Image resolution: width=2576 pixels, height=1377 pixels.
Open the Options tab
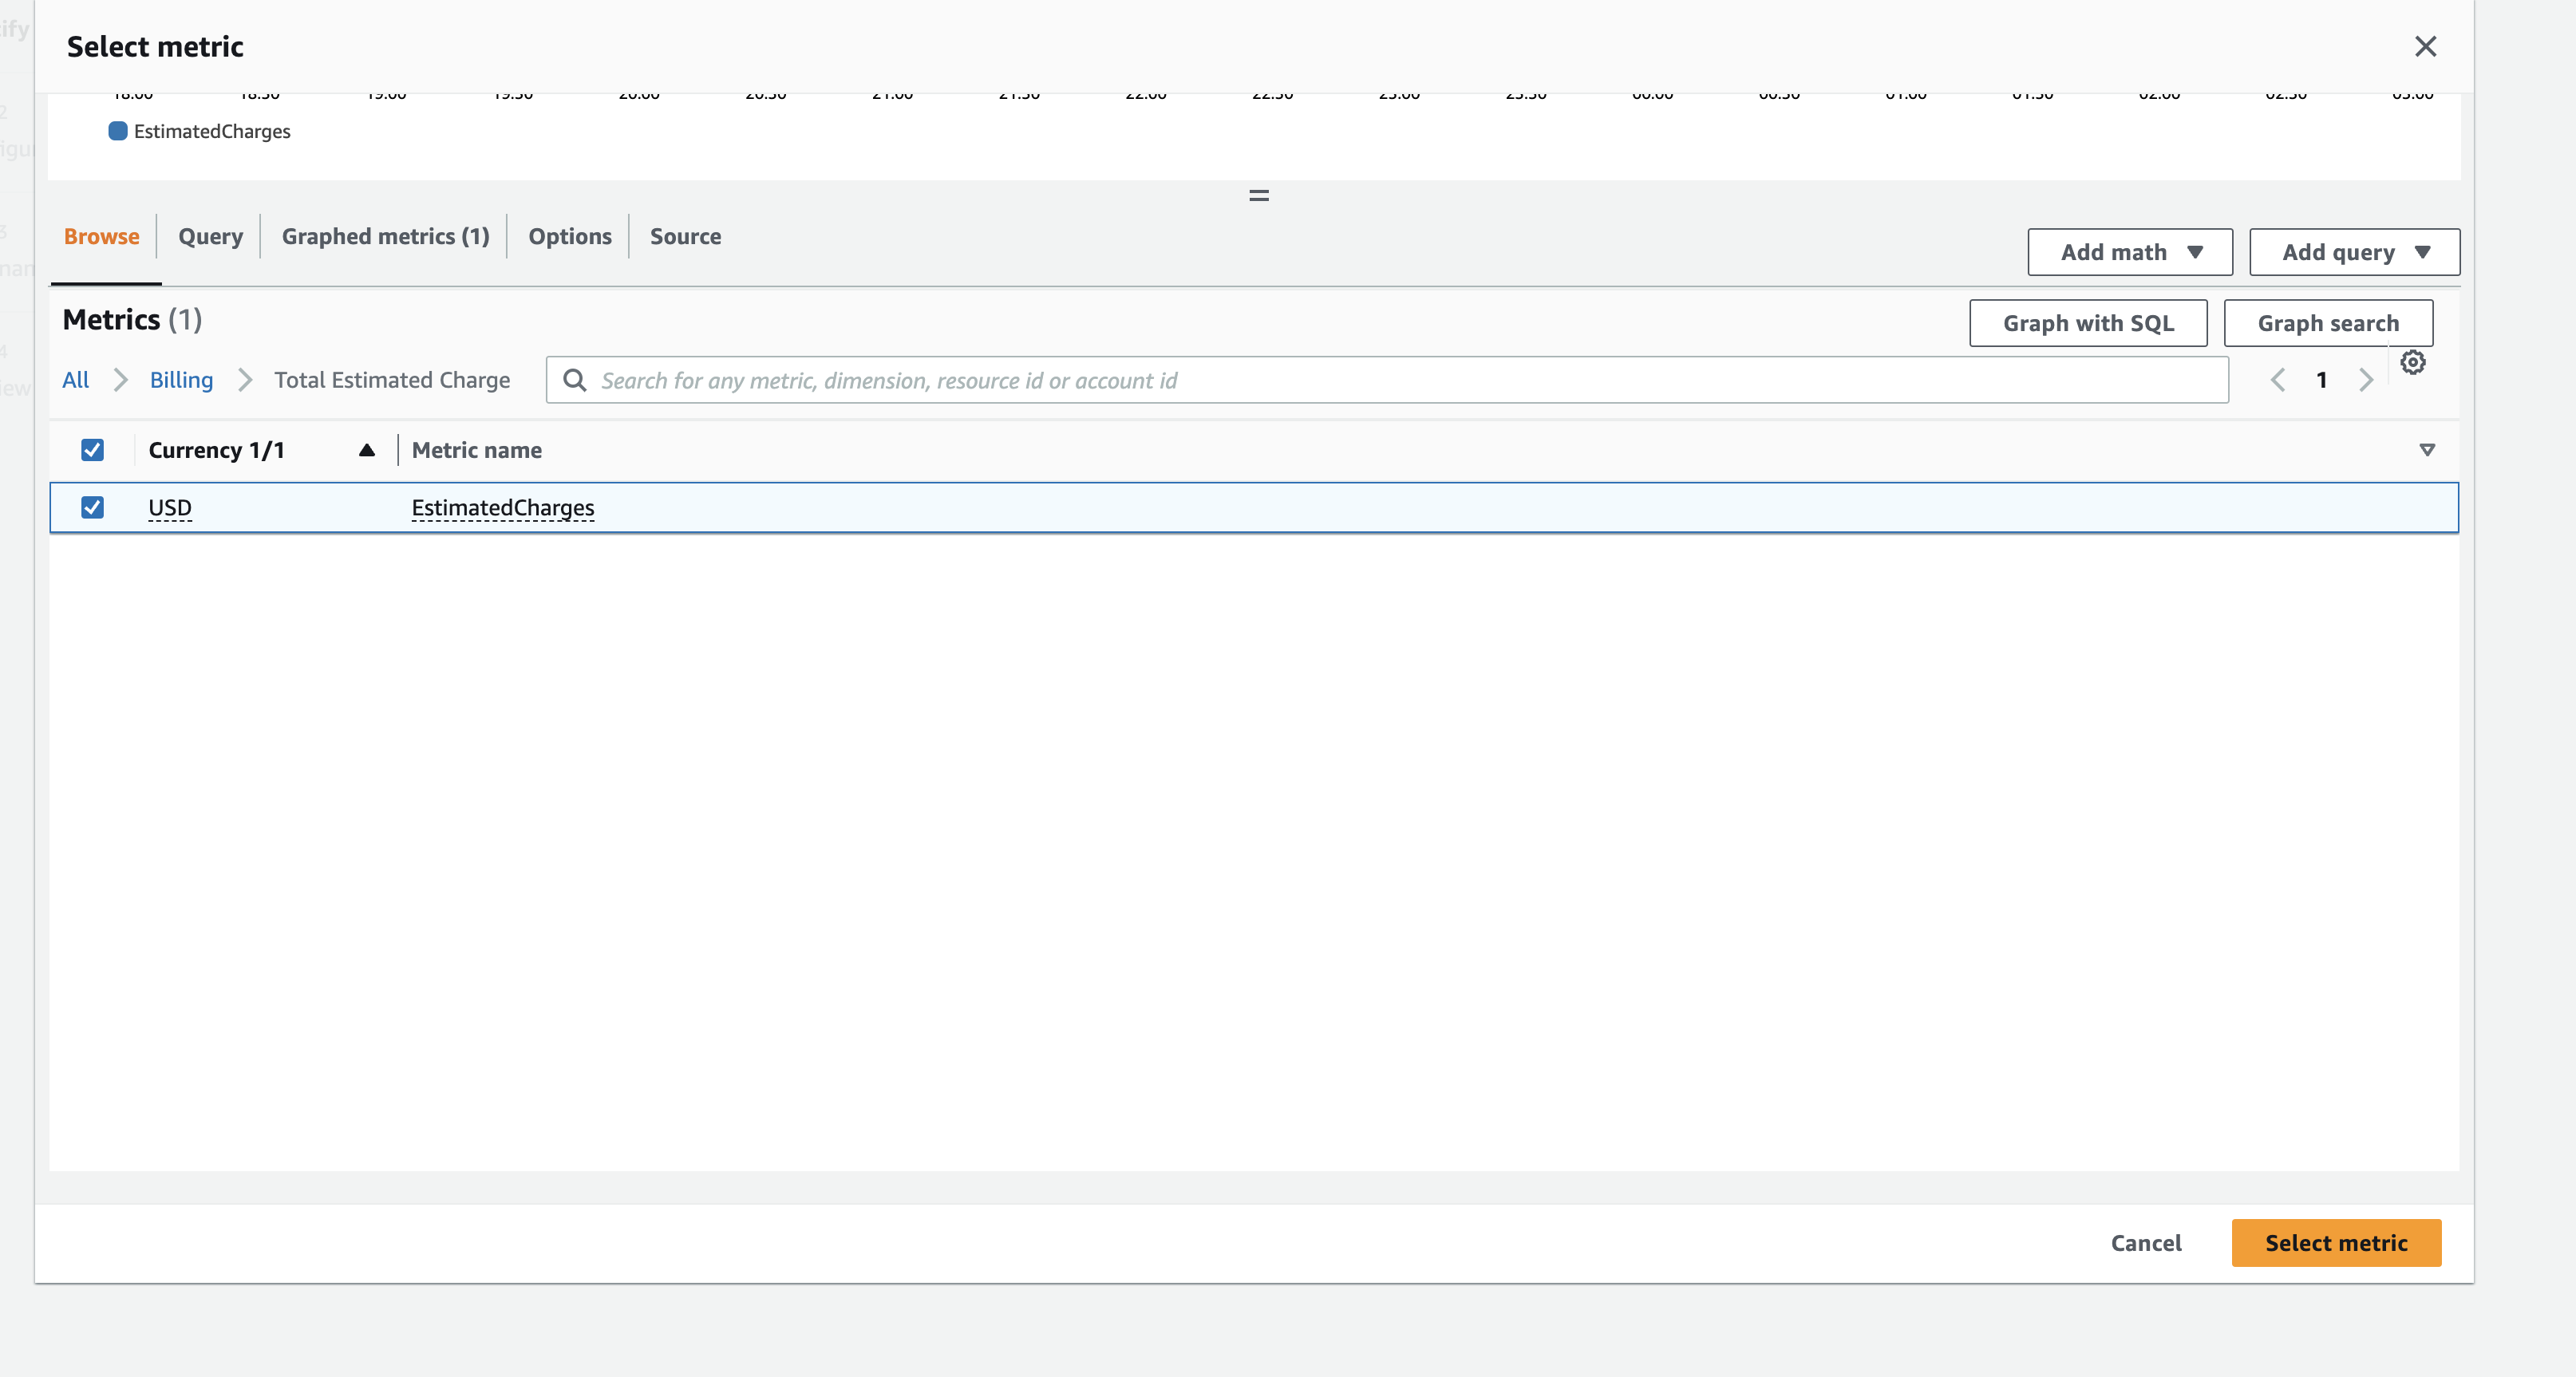pyautogui.click(x=569, y=237)
